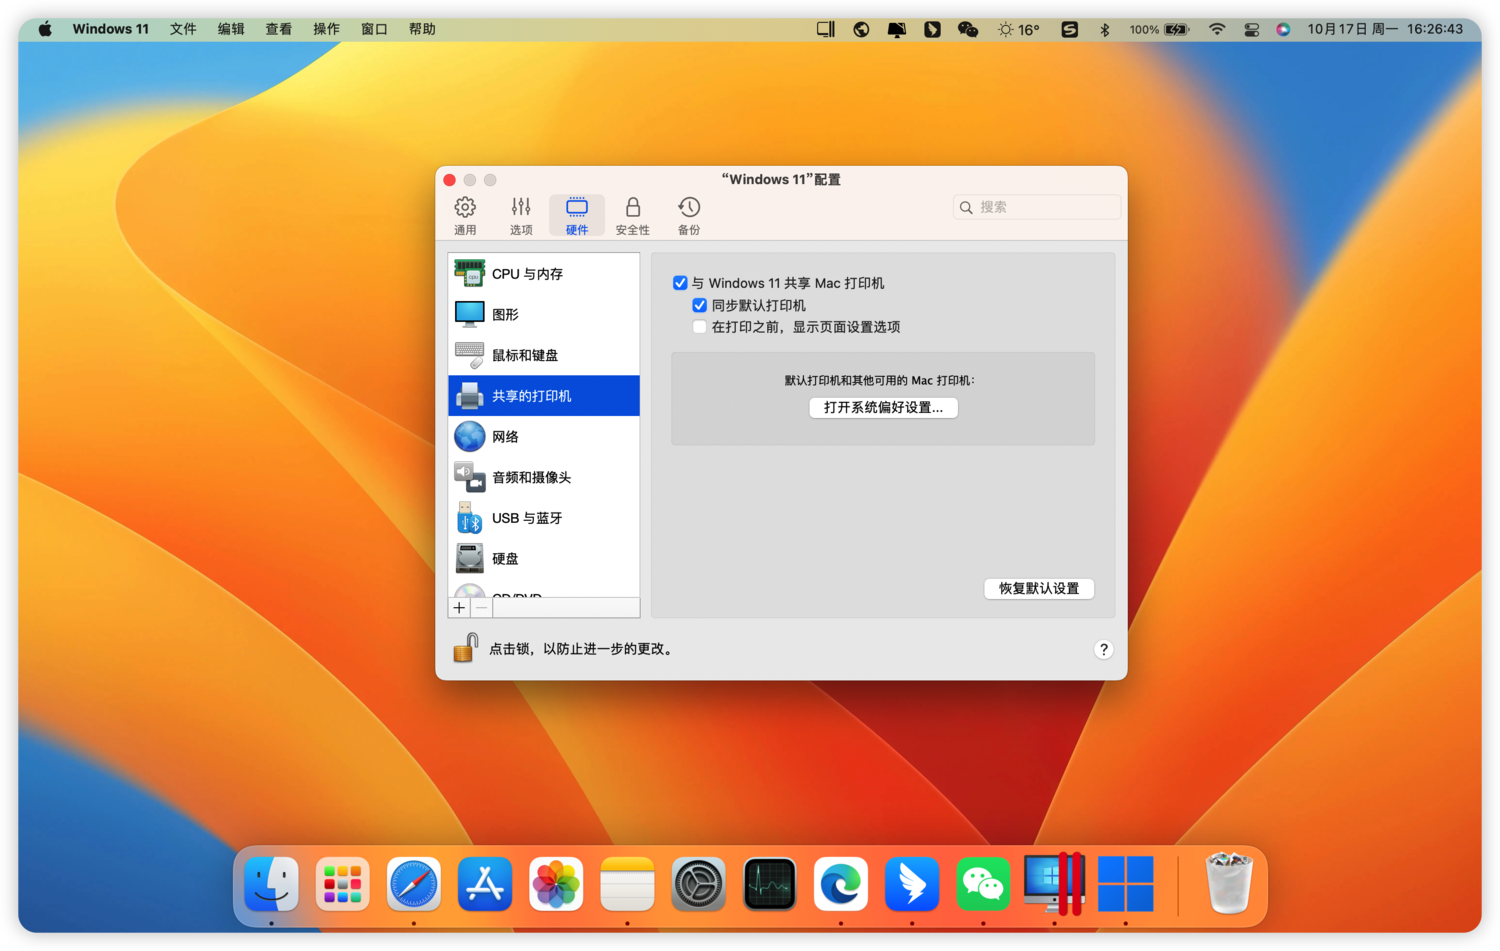Select 音频和摄像头 in hardware list
The height and width of the screenshot is (951, 1500).
tap(544, 477)
